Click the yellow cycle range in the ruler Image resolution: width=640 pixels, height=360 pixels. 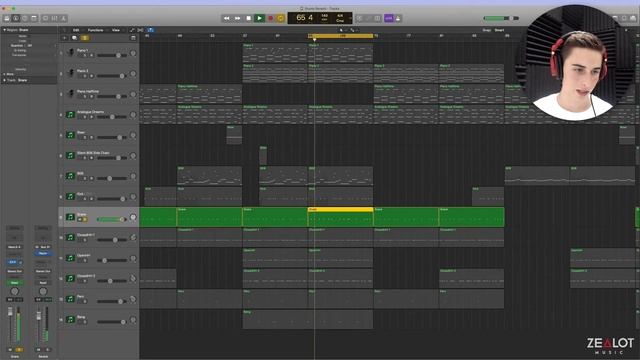pos(340,36)
